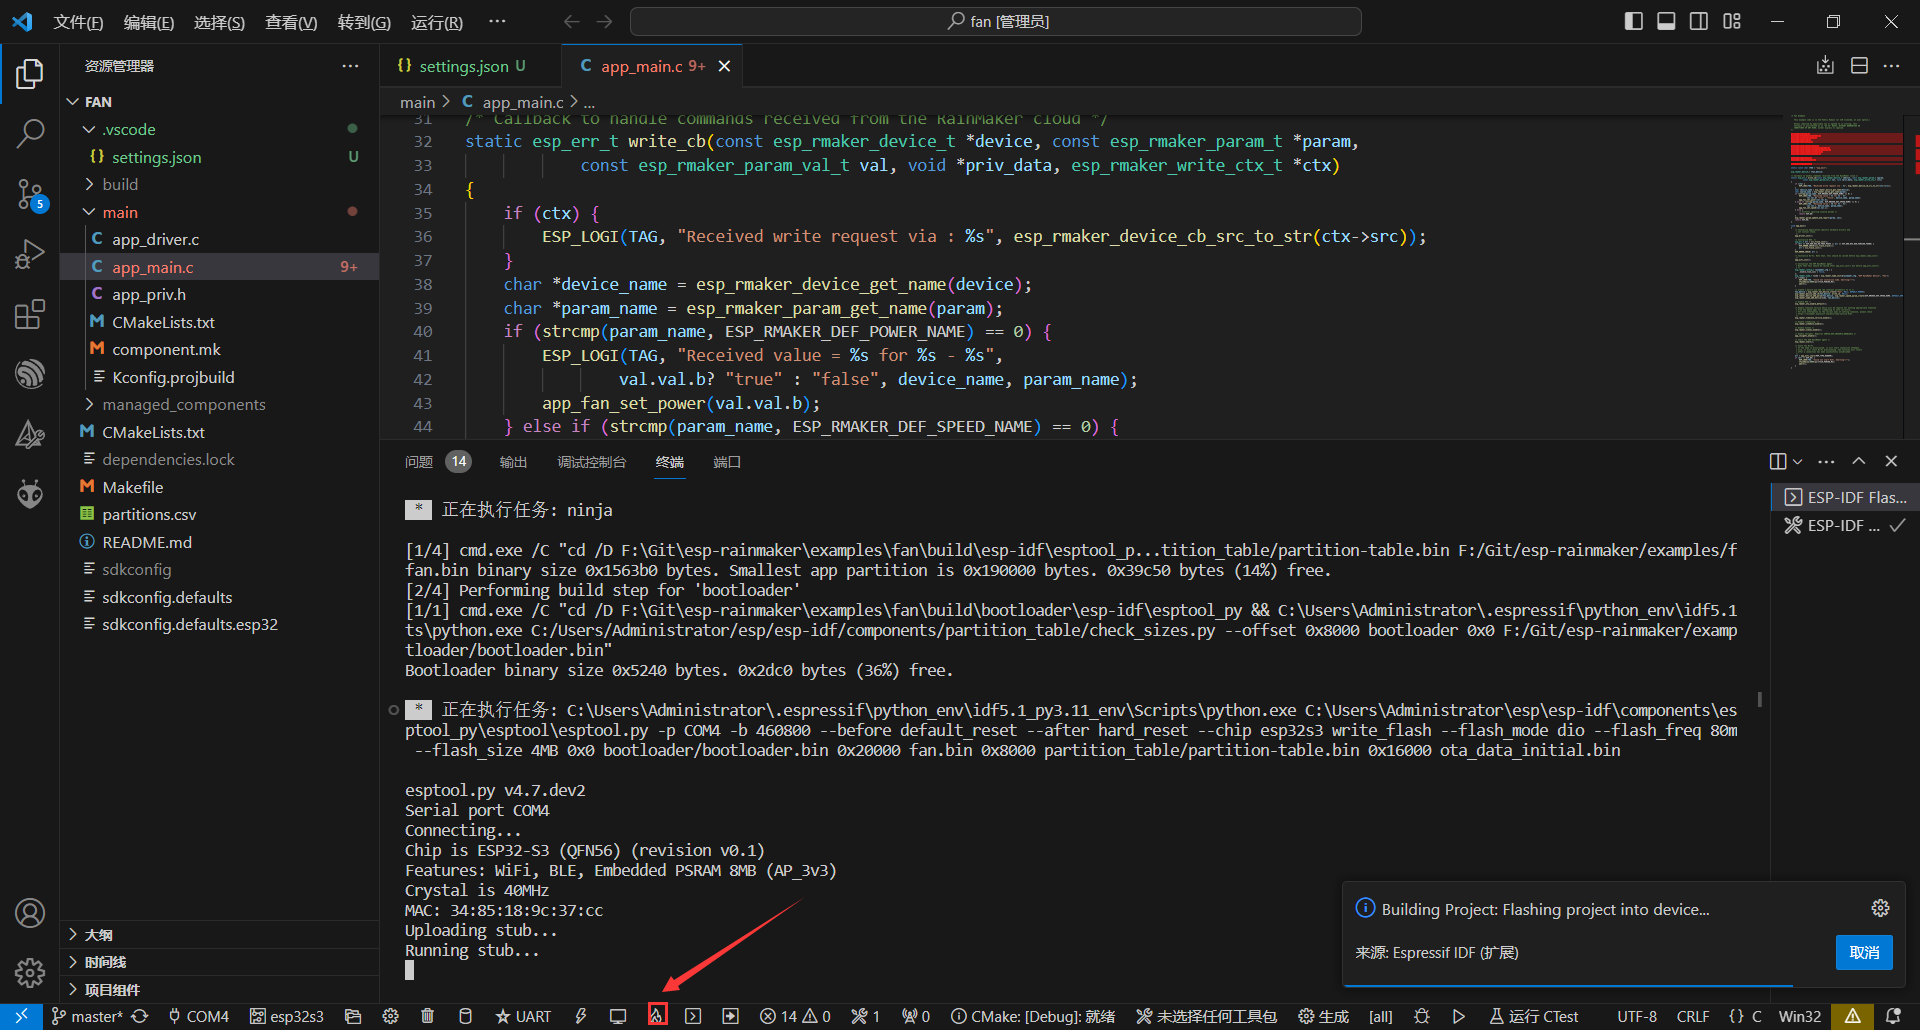
Task: Select the ESP-IDF Flash terminal entry
Action: (1845, 497)
